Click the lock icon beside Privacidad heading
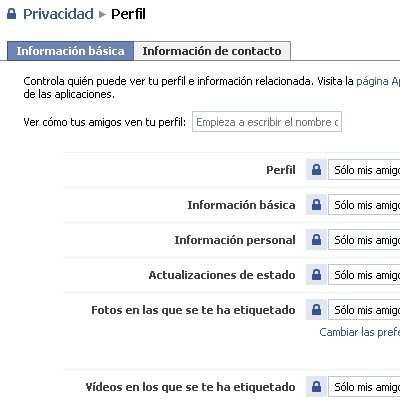 pos(12,14)
